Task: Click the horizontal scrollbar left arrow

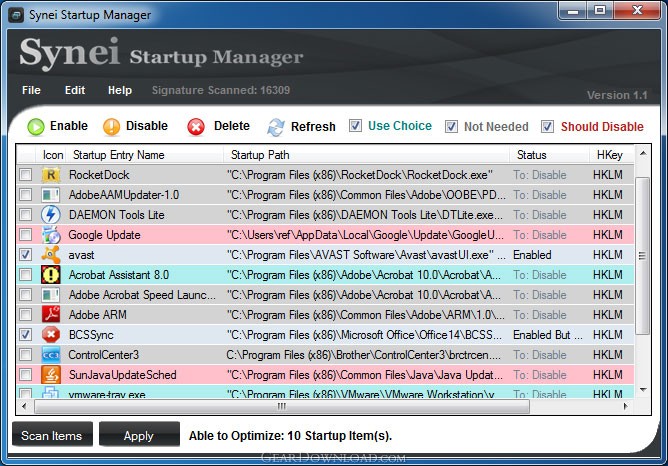Action: [x=24, y=406]
